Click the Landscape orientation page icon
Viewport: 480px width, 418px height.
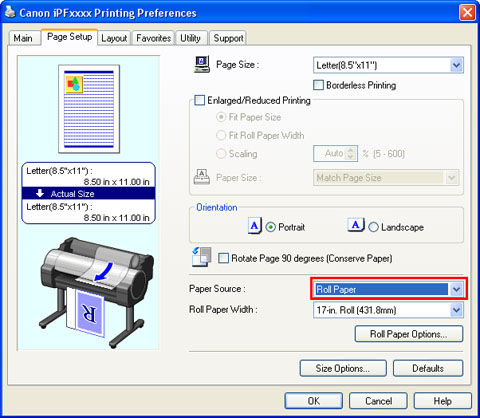(x=356, y=225)
